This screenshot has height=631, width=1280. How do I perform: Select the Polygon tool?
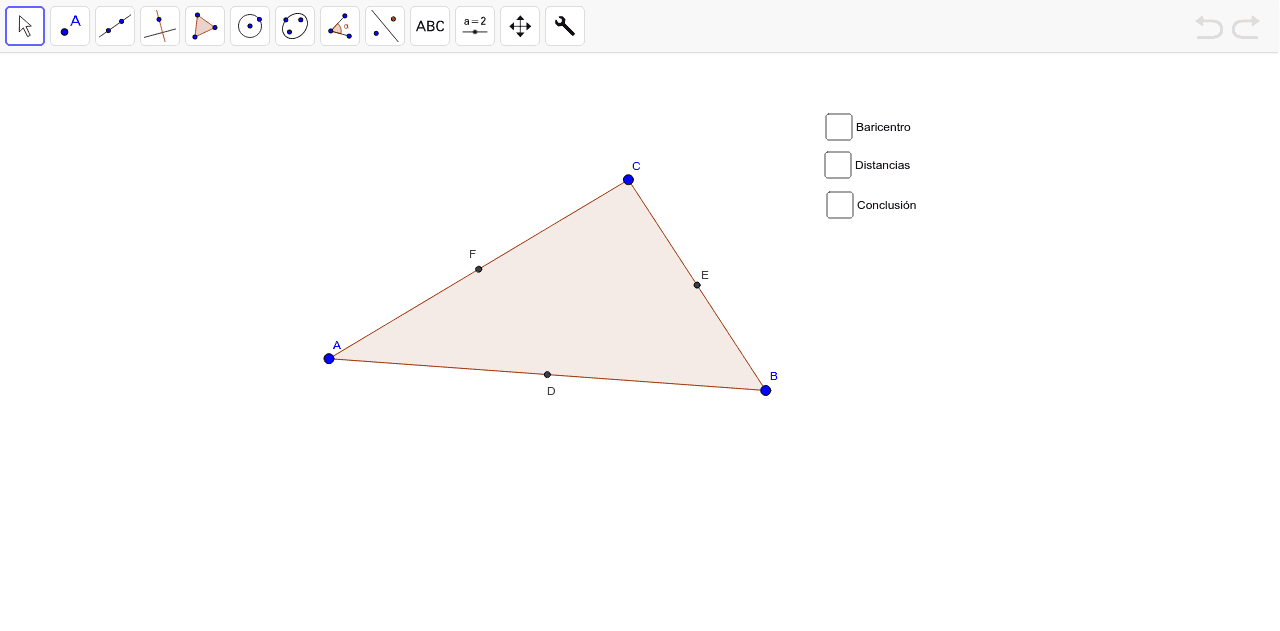point(205,26)
